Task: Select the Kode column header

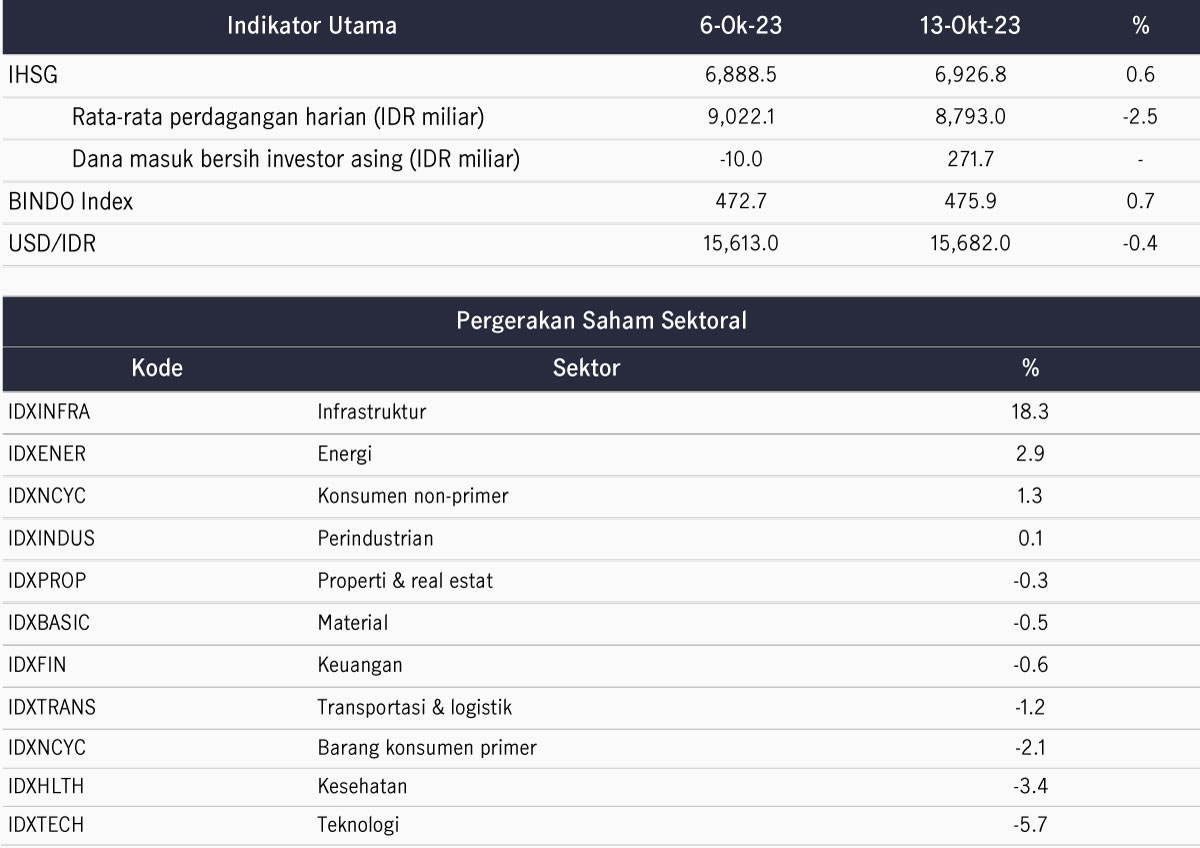Action: point(157,368)
